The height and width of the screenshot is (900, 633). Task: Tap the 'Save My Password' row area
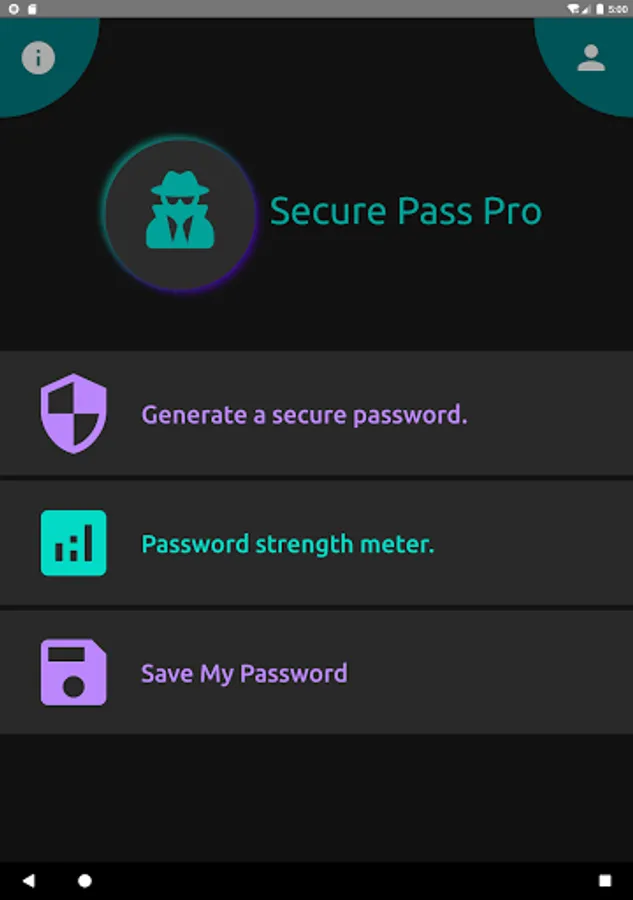[316, 673]
